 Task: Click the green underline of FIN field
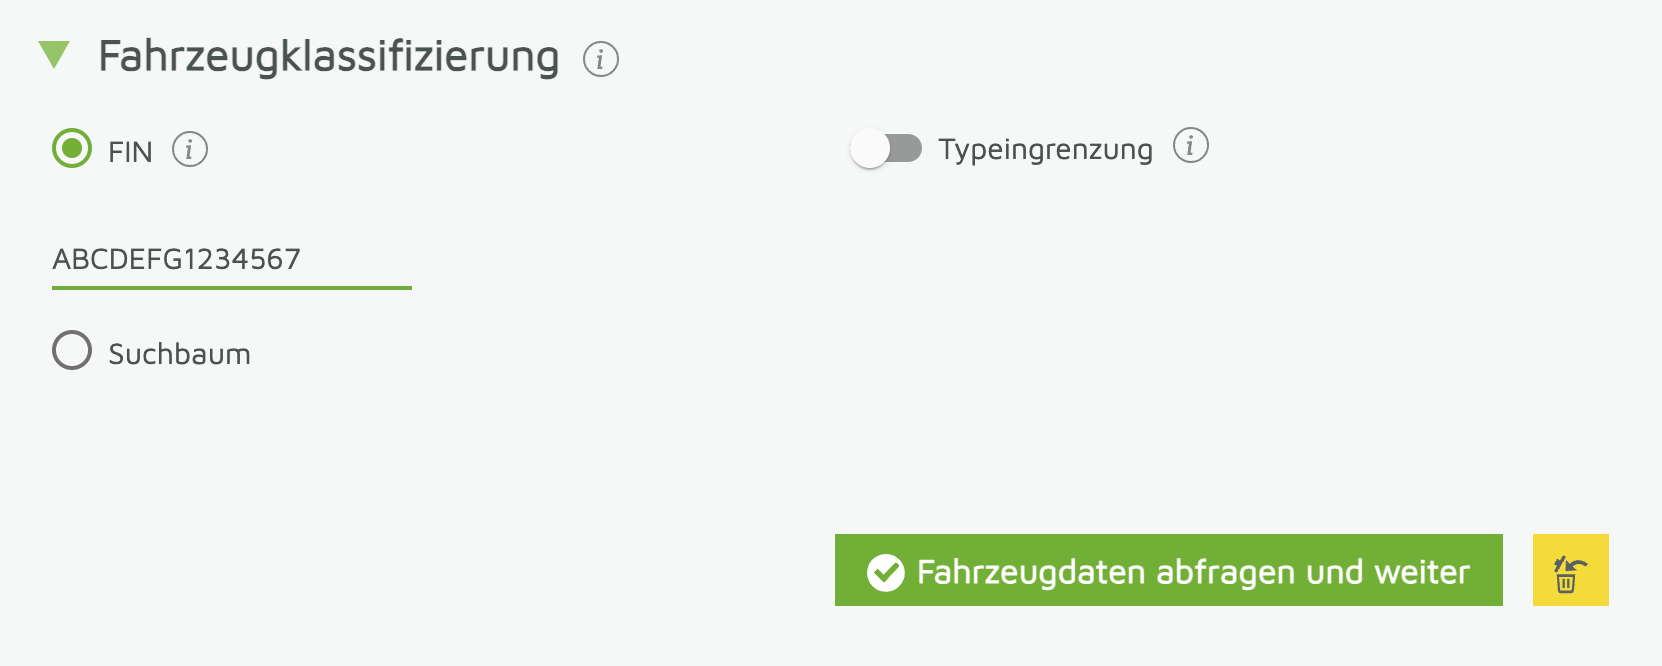(x=232, y=288)
